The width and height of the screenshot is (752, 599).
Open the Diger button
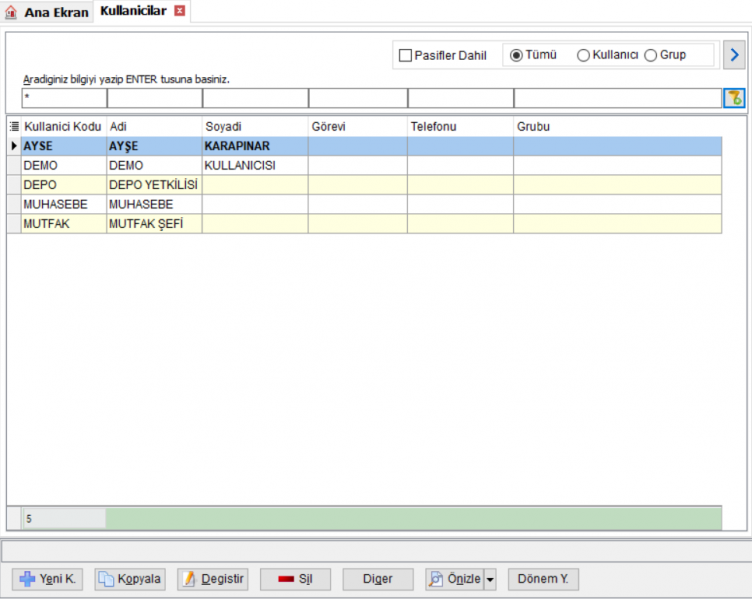click(378, 579)
